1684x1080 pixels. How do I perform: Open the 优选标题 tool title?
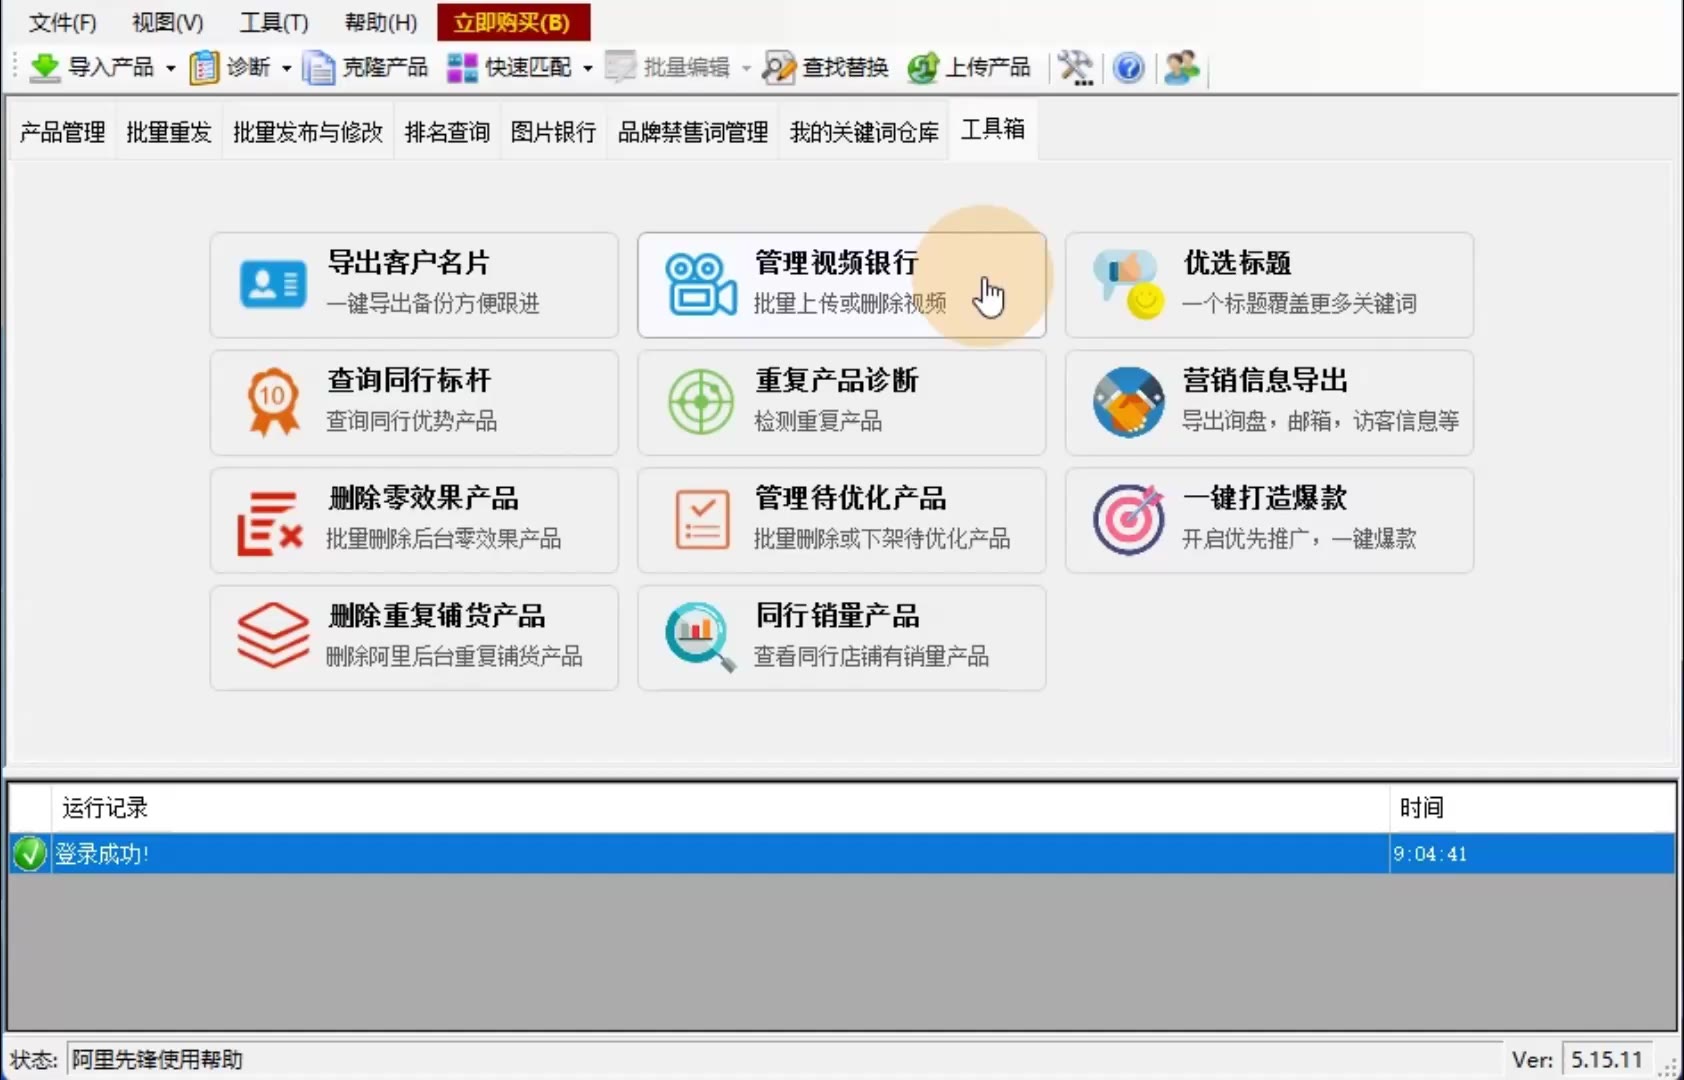[1237, 263]
